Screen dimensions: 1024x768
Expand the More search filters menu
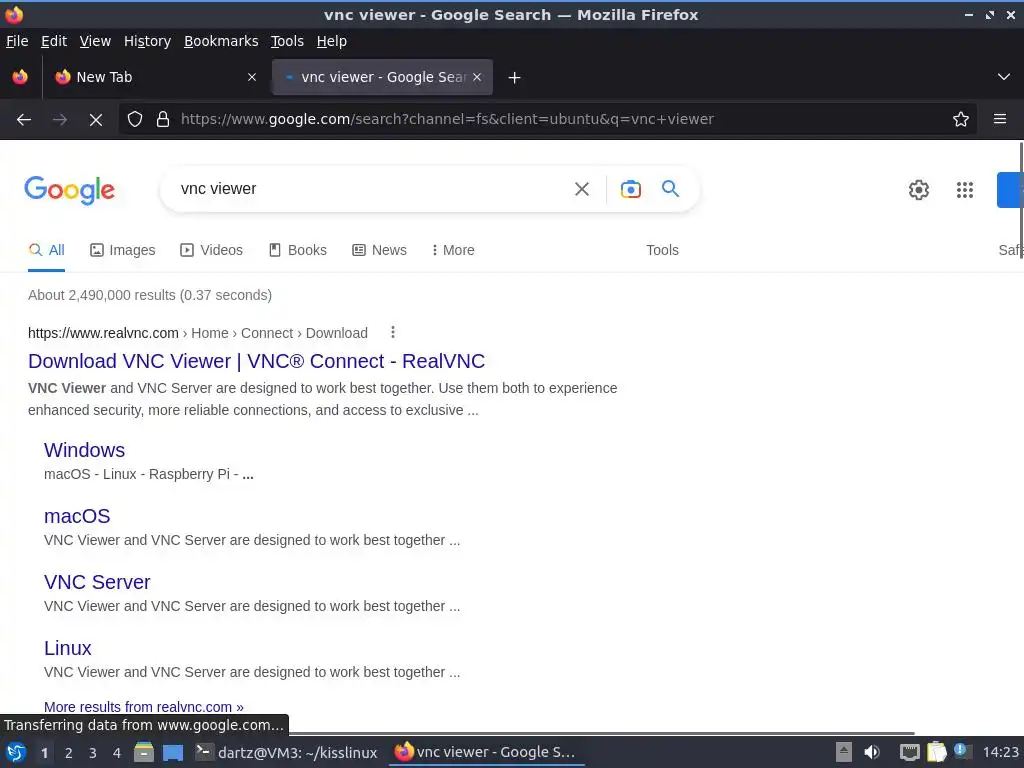click(x=453, y=250)
